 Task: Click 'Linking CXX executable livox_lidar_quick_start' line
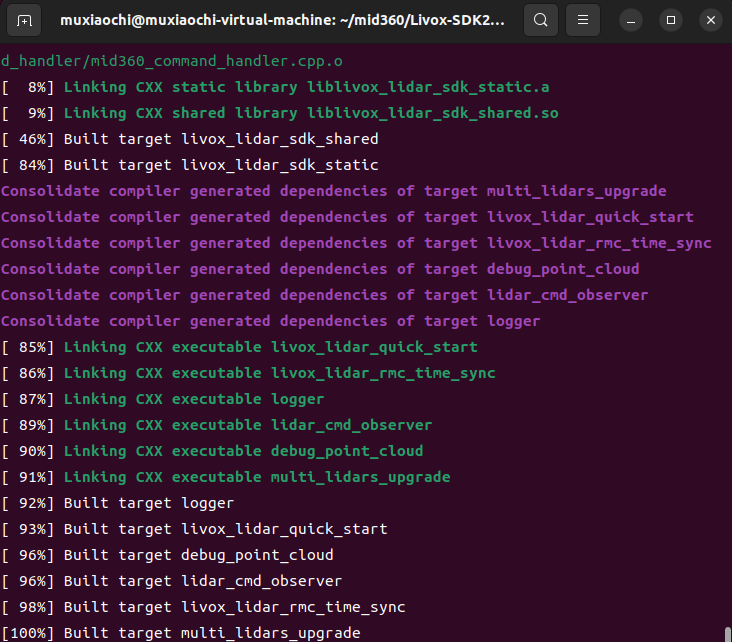[x=270, y=347]
